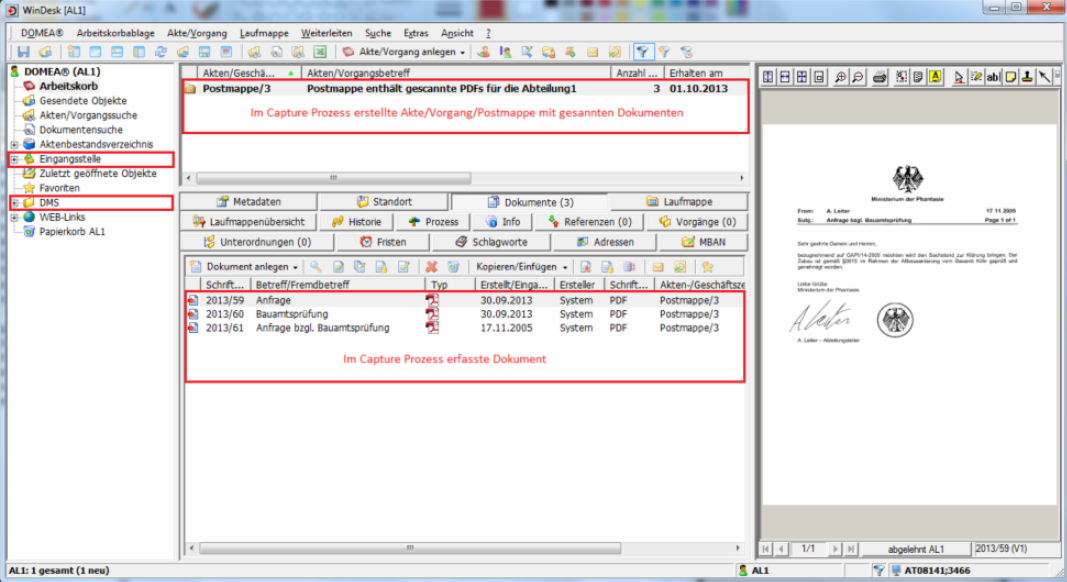Open the Laufmappe menu
The image size is (1067, 582).
264,33
